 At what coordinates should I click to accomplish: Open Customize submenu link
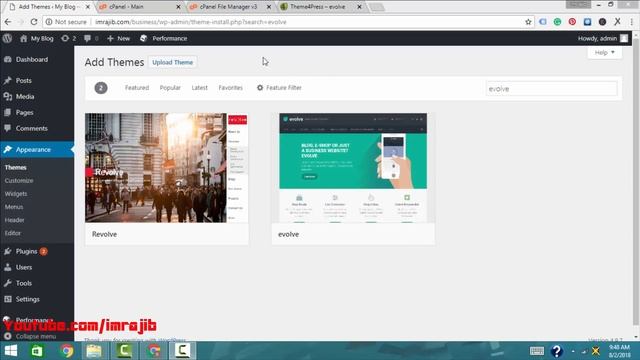tap(19, 180)
